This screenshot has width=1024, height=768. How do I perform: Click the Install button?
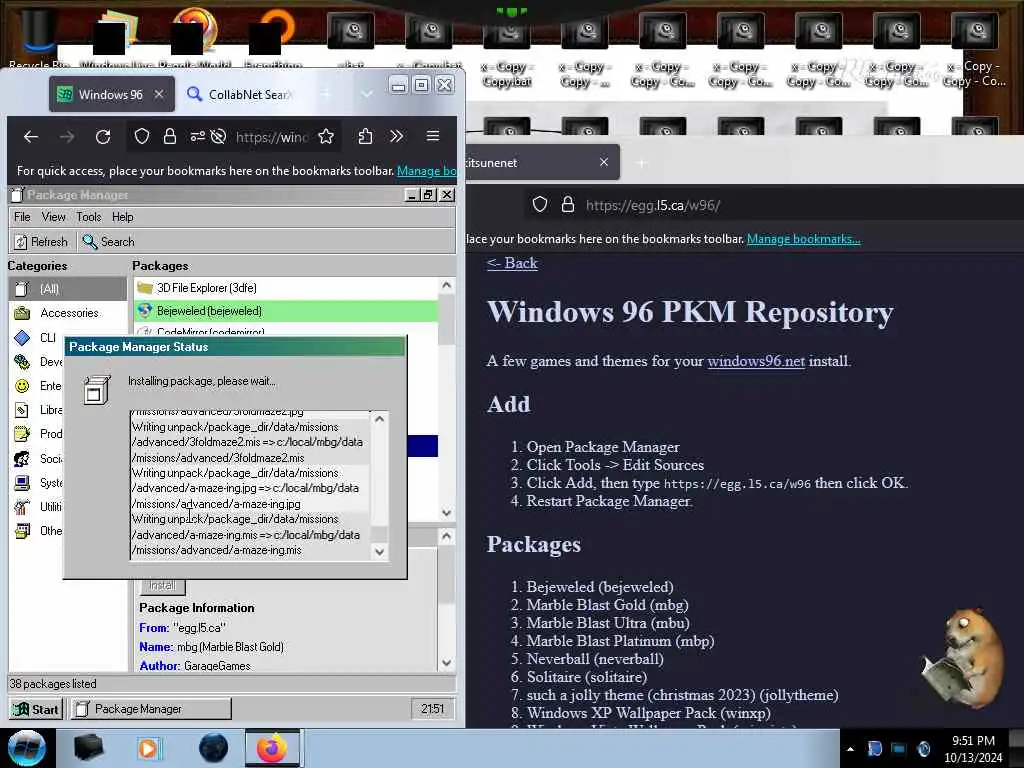163,586
